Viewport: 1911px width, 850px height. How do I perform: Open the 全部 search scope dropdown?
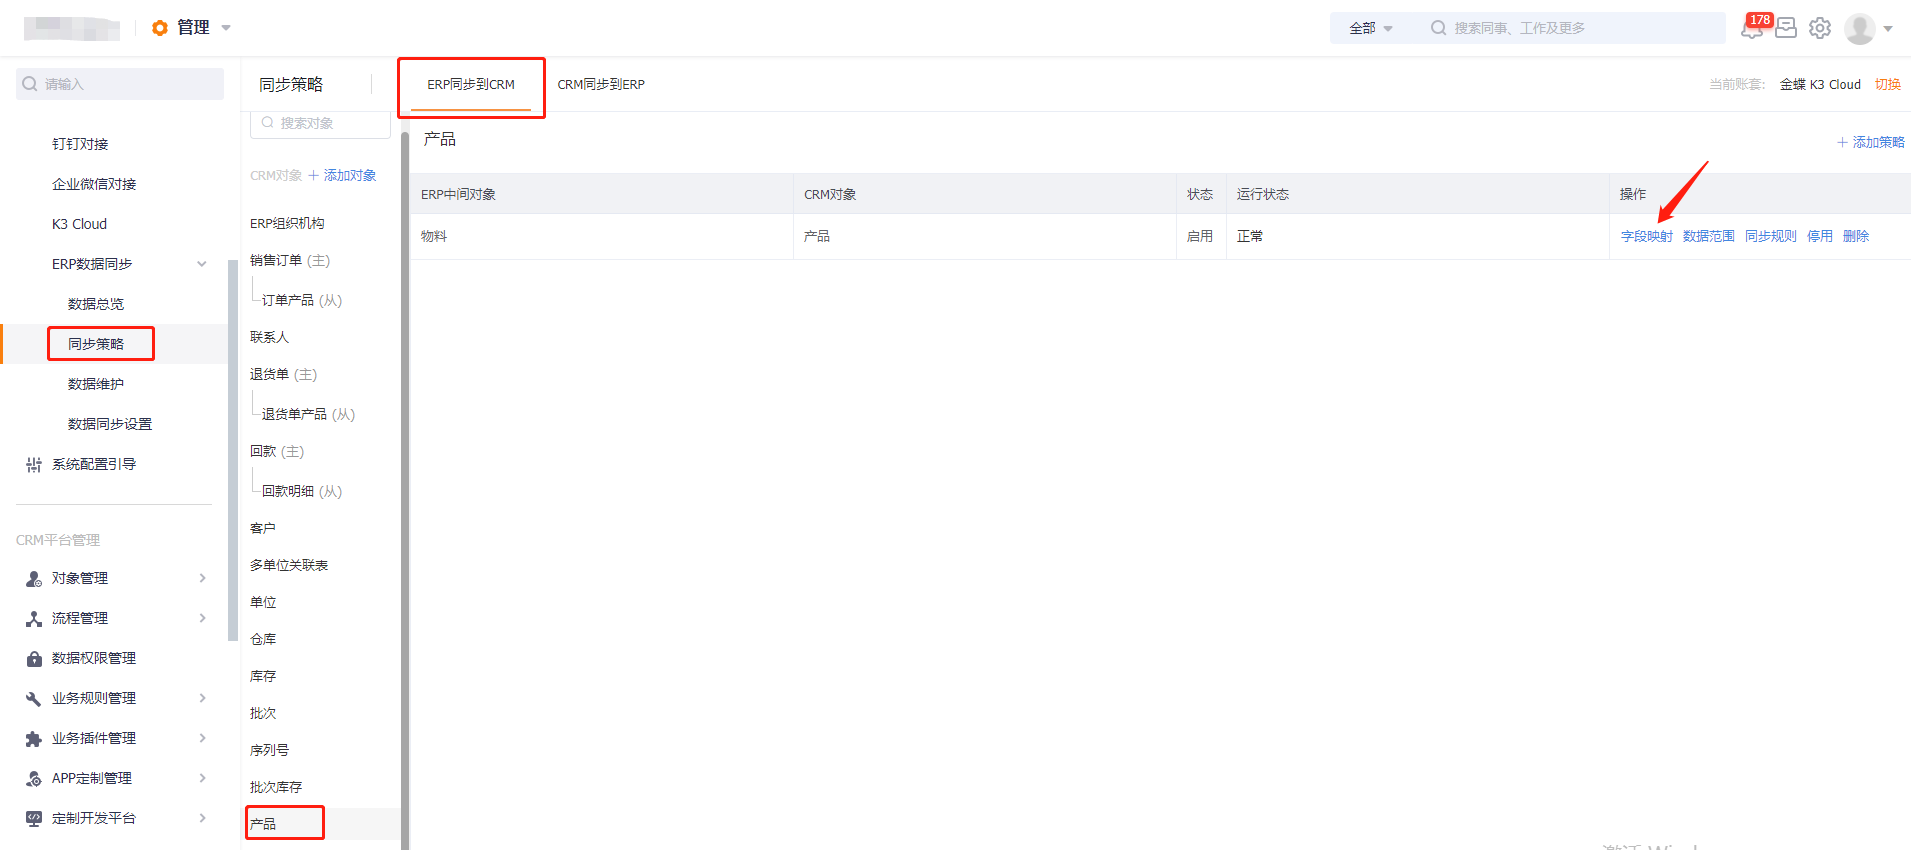pos(1371,28)
